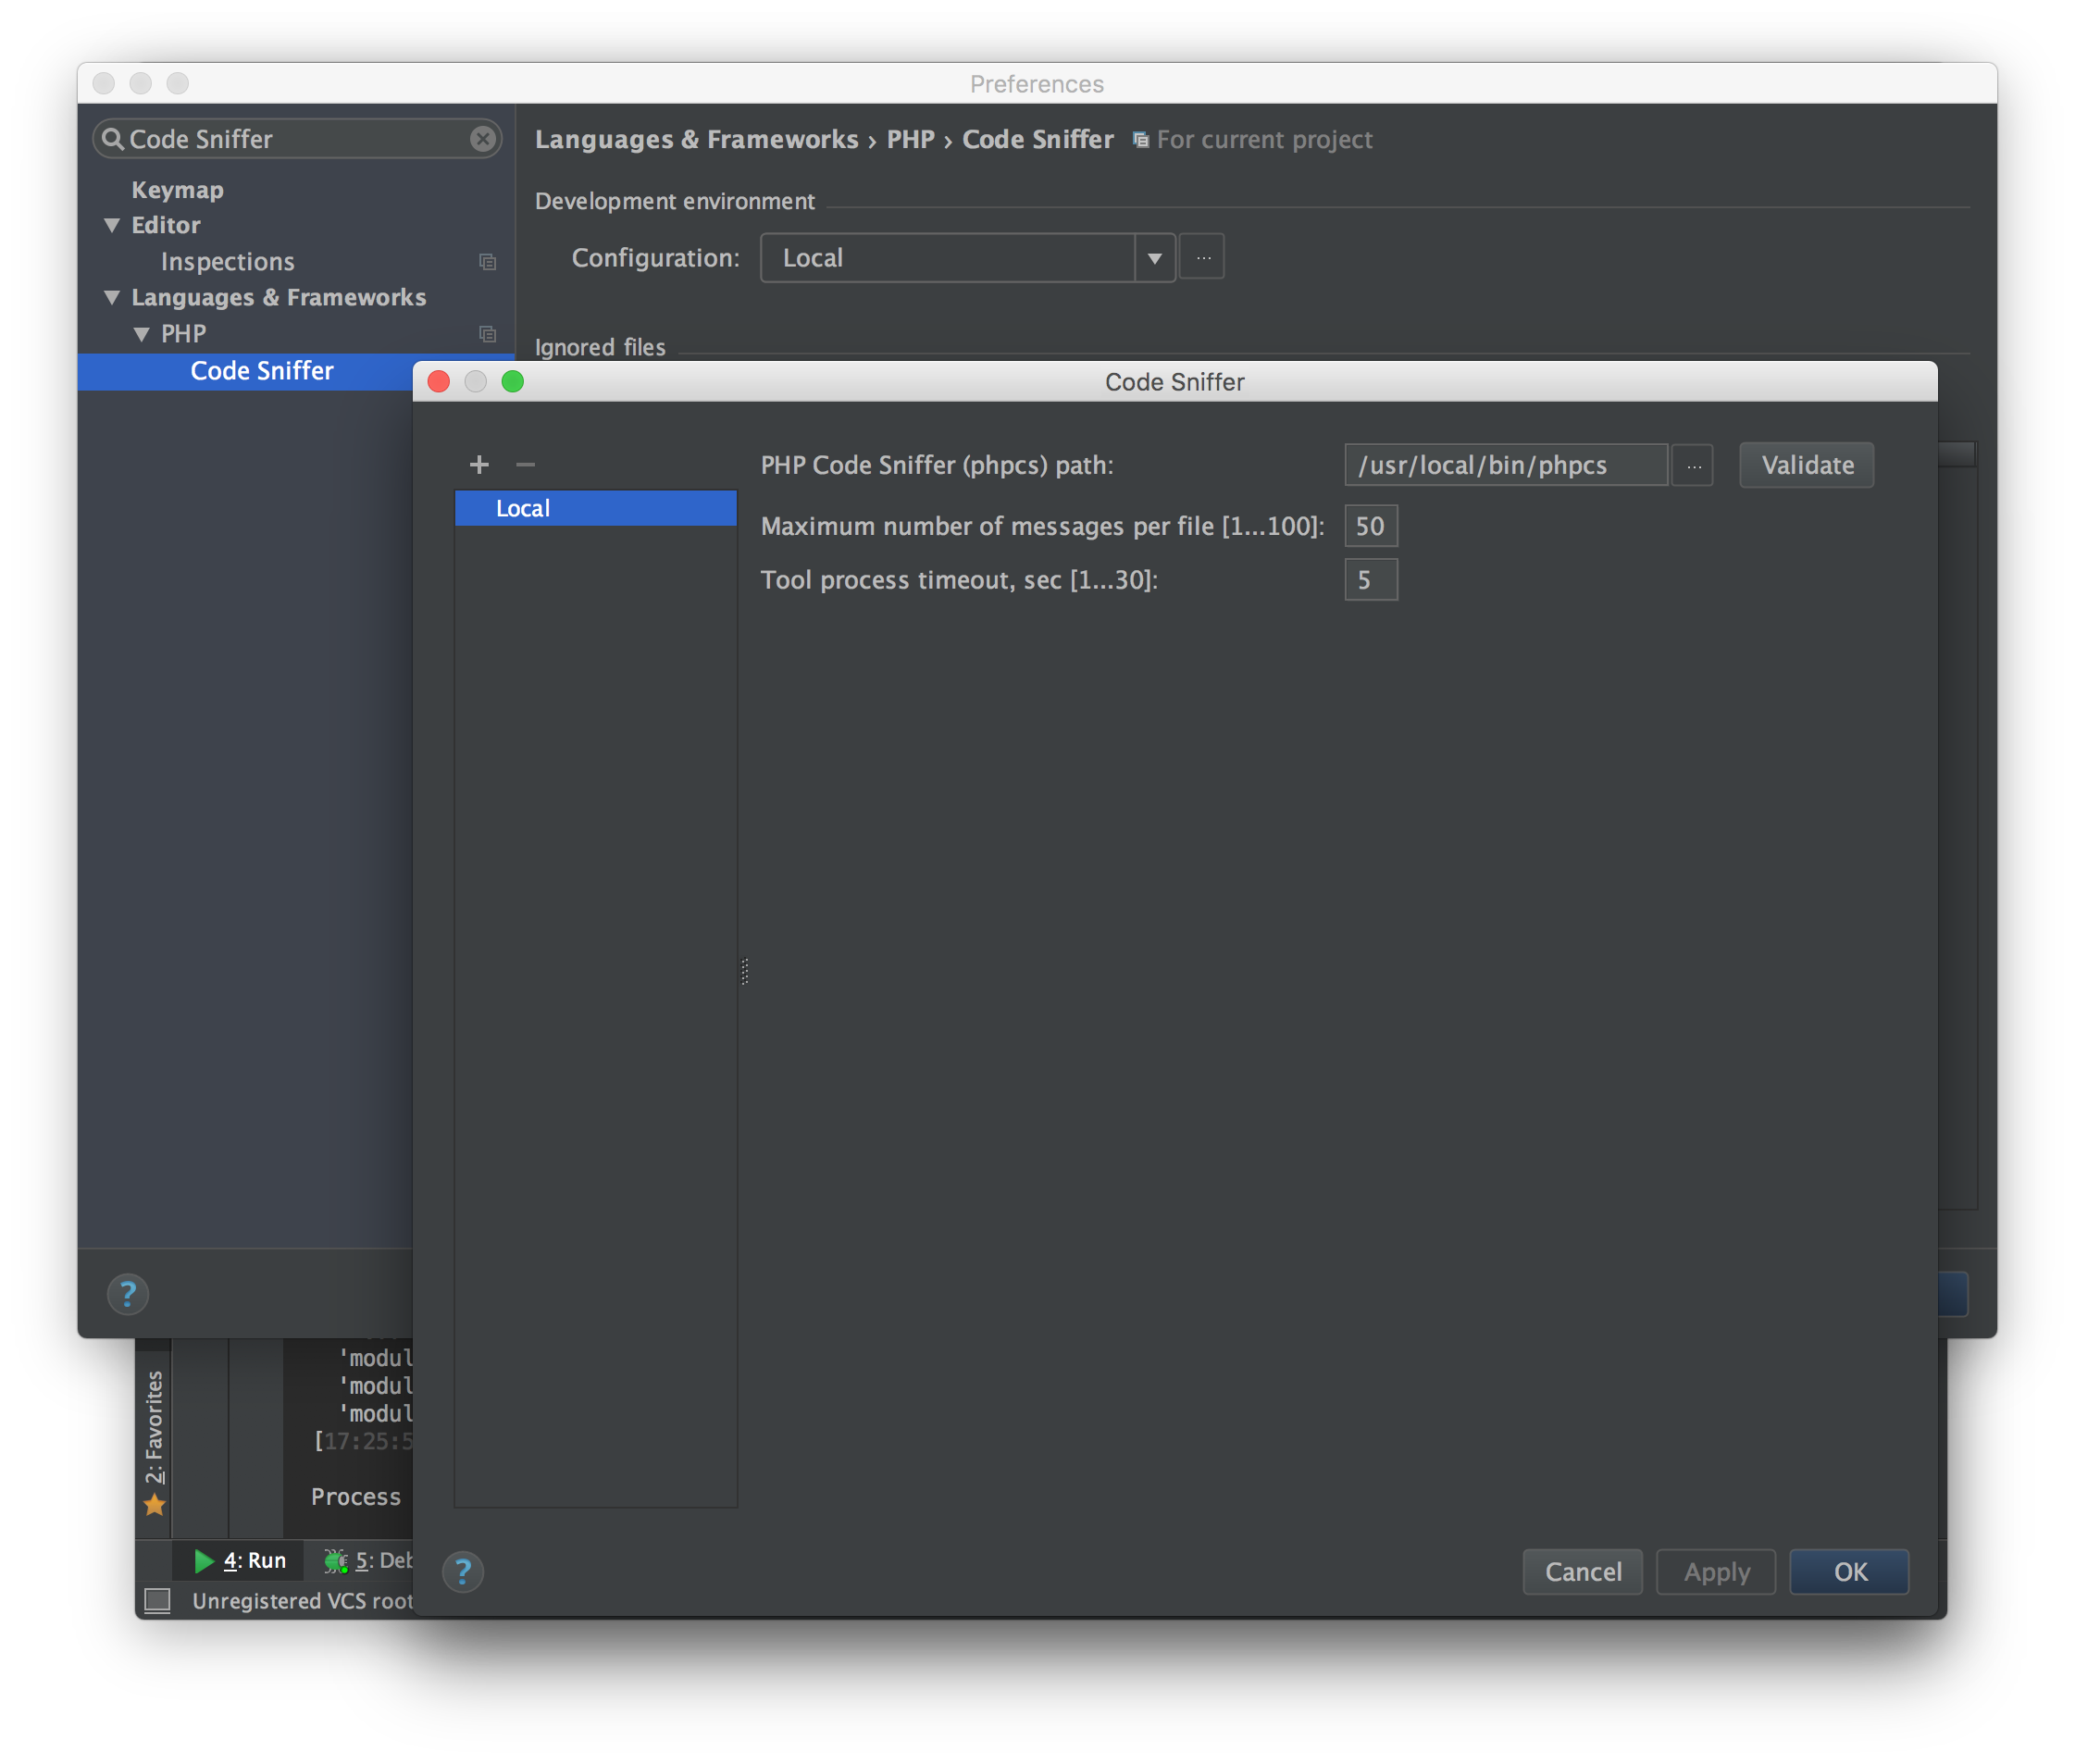This screenshot has height=1764, width=2075.
Task: Collapse Languages & Frameworks tree node
Action: click(x=112, y=297)
